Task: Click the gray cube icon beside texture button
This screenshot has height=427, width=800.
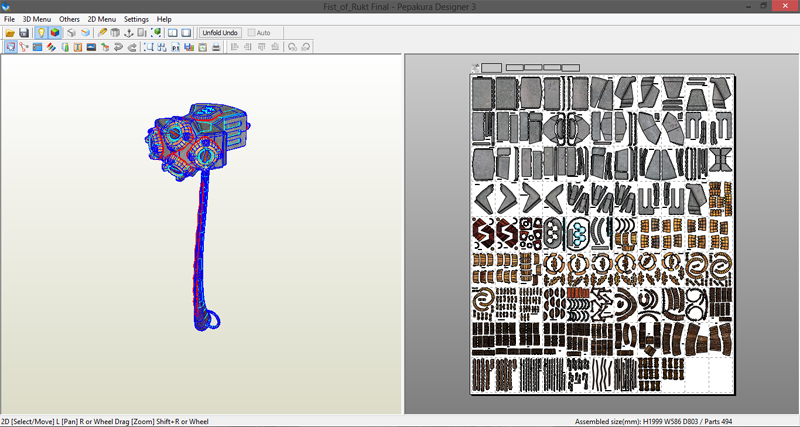Action: tap(71, 33)
